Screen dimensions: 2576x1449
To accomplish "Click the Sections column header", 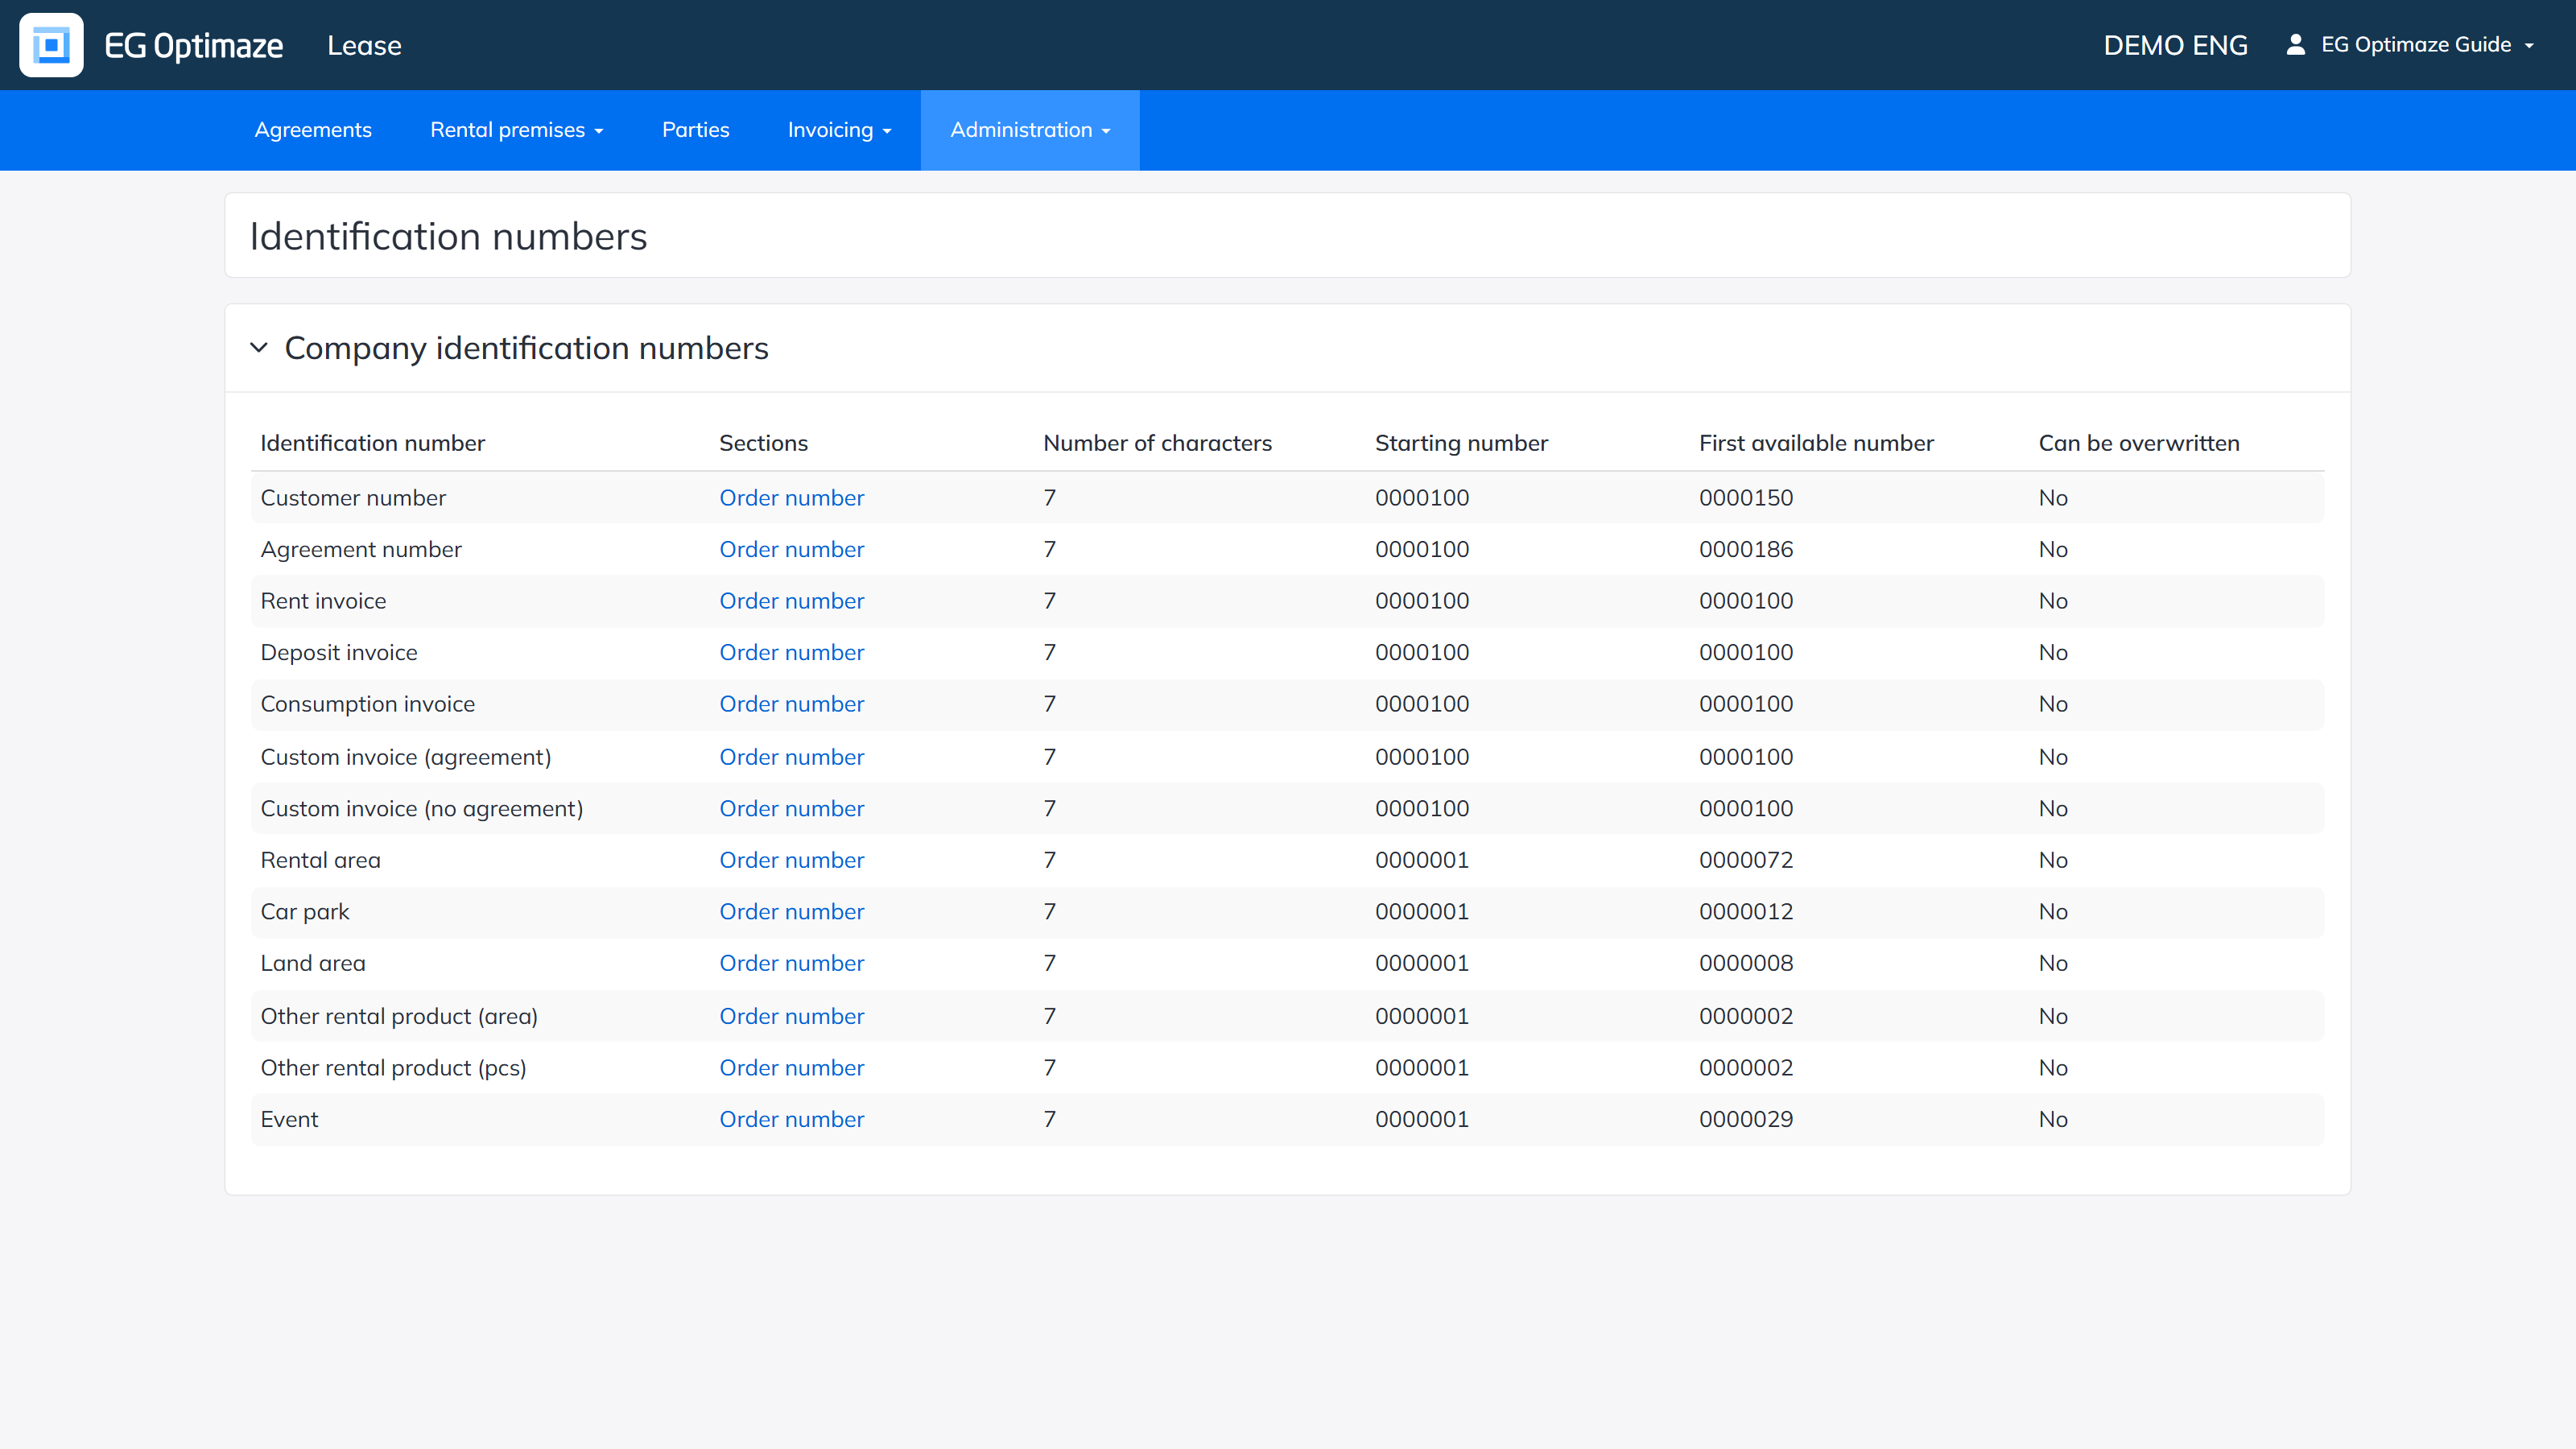I will tap(764, 443).
